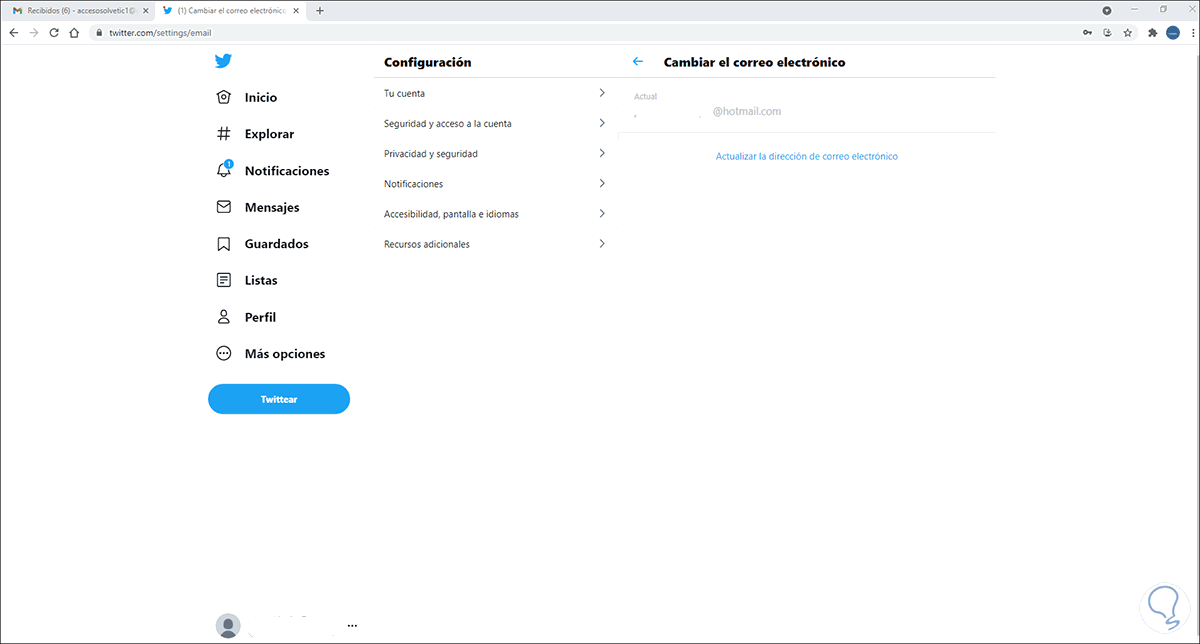The height and width of the screenshot is (644, 1200).
Task: Click the Twittear button
Action: [x=279, y=399]
